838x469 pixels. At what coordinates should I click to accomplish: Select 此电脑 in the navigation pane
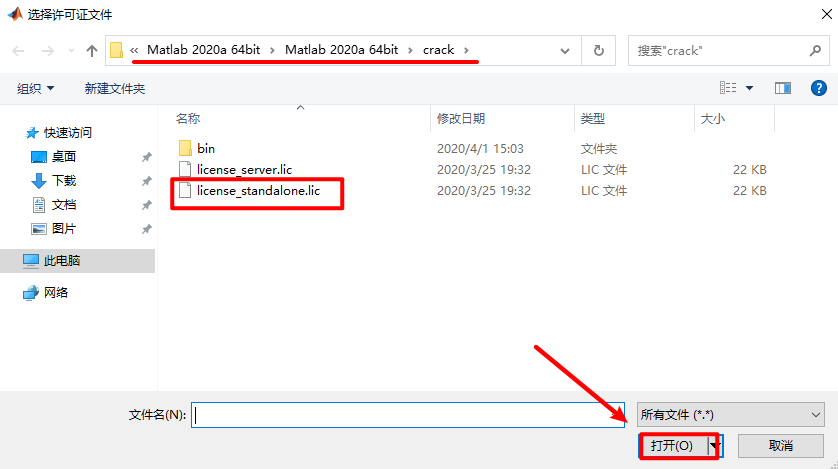click(62, 261)
